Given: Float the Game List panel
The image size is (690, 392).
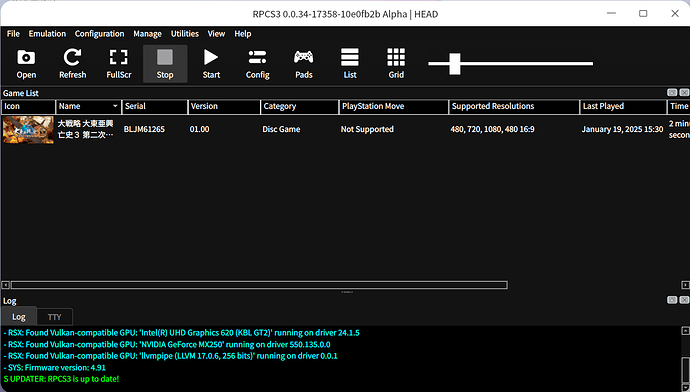Looking at the screenshot, I should coord(672,92).
